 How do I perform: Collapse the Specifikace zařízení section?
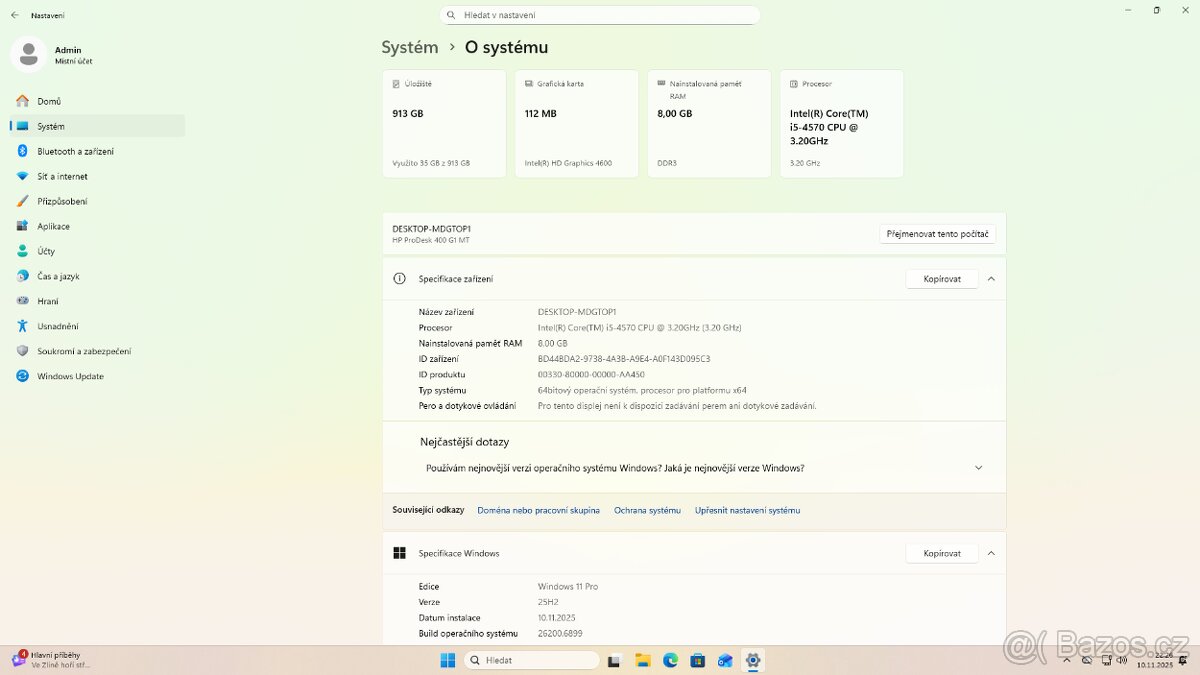991,278
